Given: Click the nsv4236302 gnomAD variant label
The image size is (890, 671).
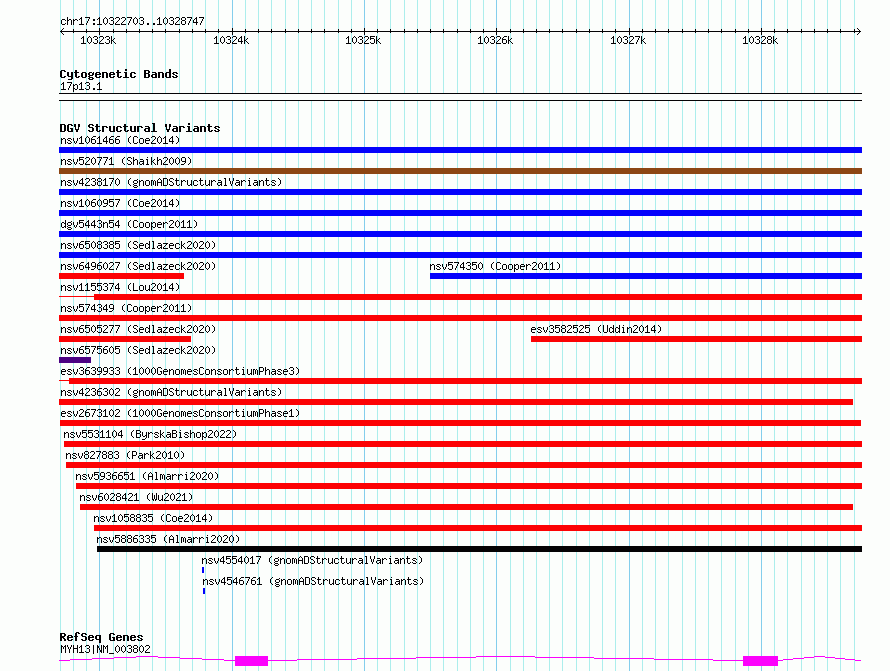Looking at the screenshot, I should 171,392.
